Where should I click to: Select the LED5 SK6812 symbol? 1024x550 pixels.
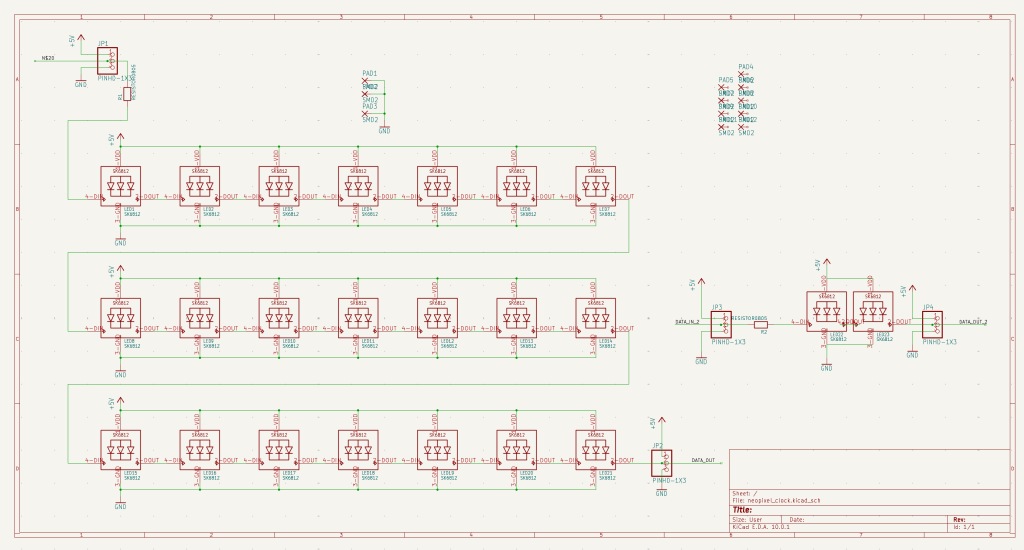pyautogui.click(x=438, y=187)
